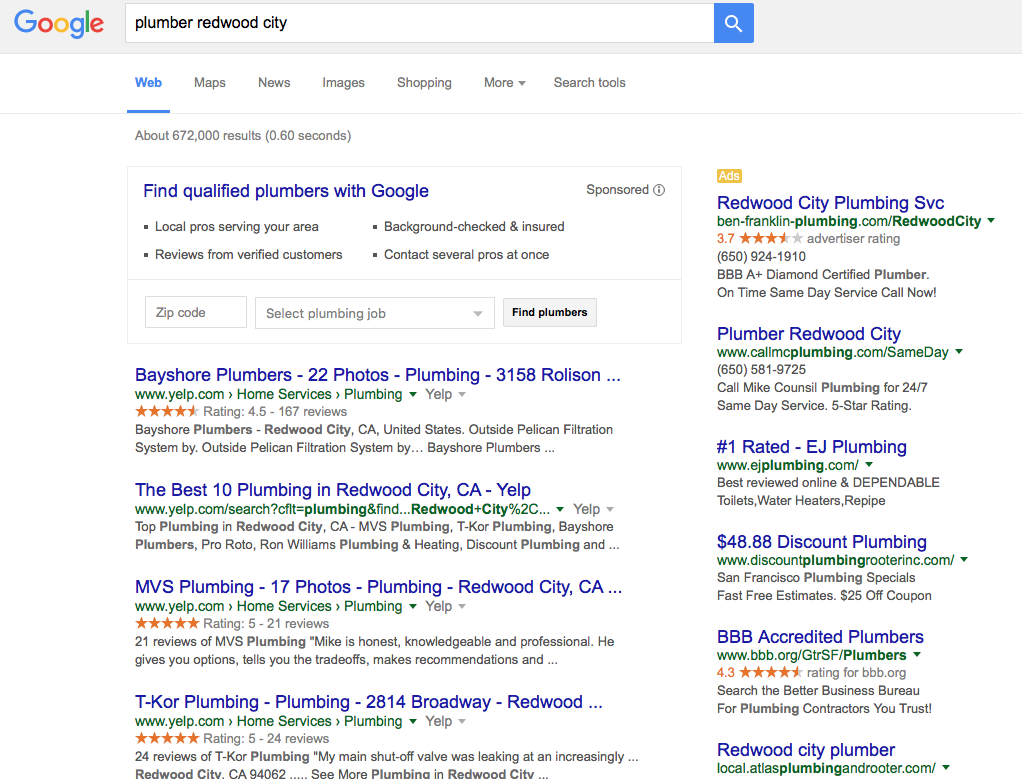Click T-Kor Plumbing 5-star rating stars
Screen dimensions: 1022x779
point(167,738)
